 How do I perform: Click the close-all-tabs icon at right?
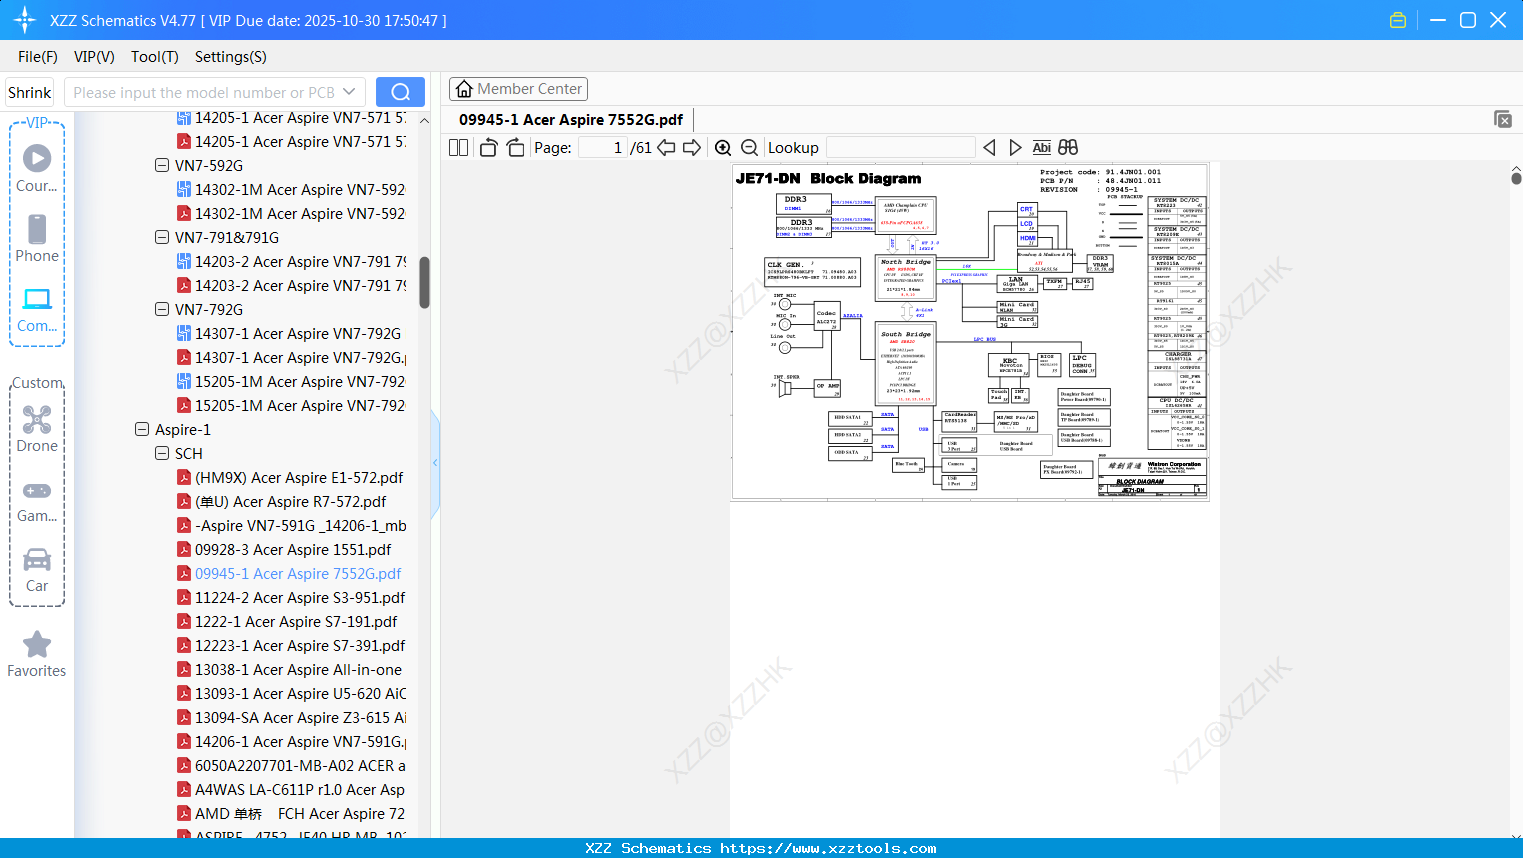pyautogui.click(x=1503, y=119)
